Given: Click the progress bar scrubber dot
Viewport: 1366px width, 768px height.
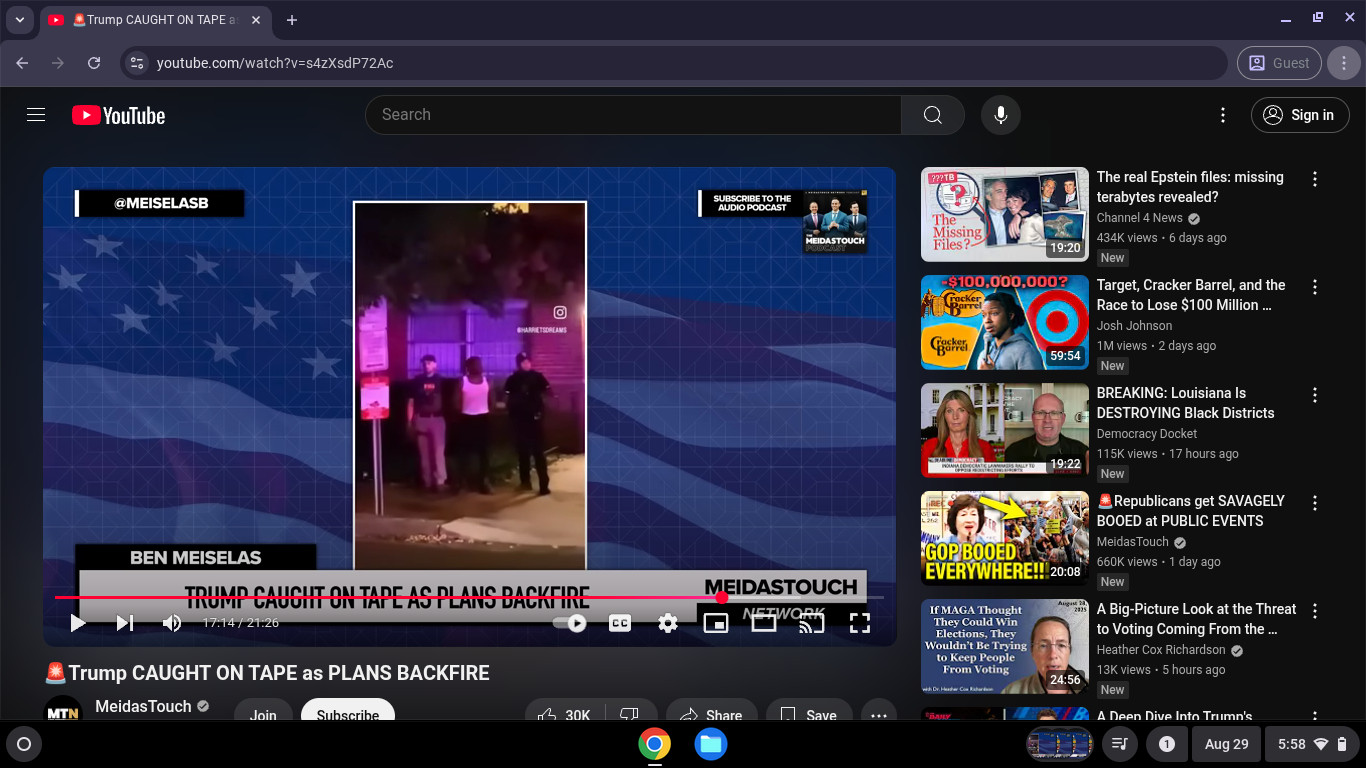Looking at the screenshot, I should (x=721, y=597).
